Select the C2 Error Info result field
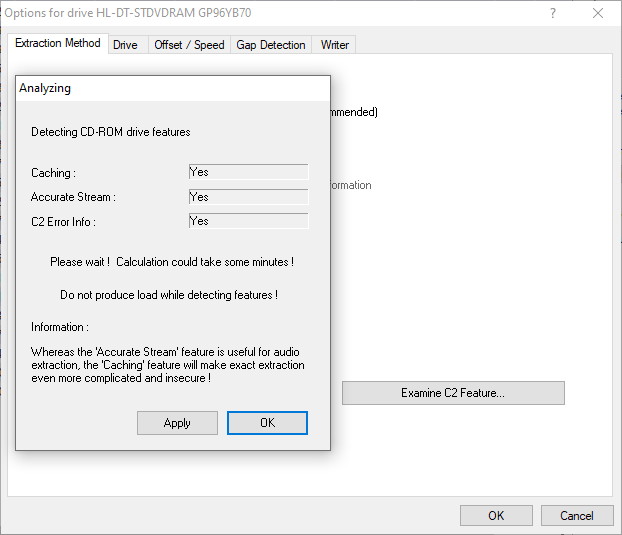This screenshot has height=535, width=622. [248, 221]
